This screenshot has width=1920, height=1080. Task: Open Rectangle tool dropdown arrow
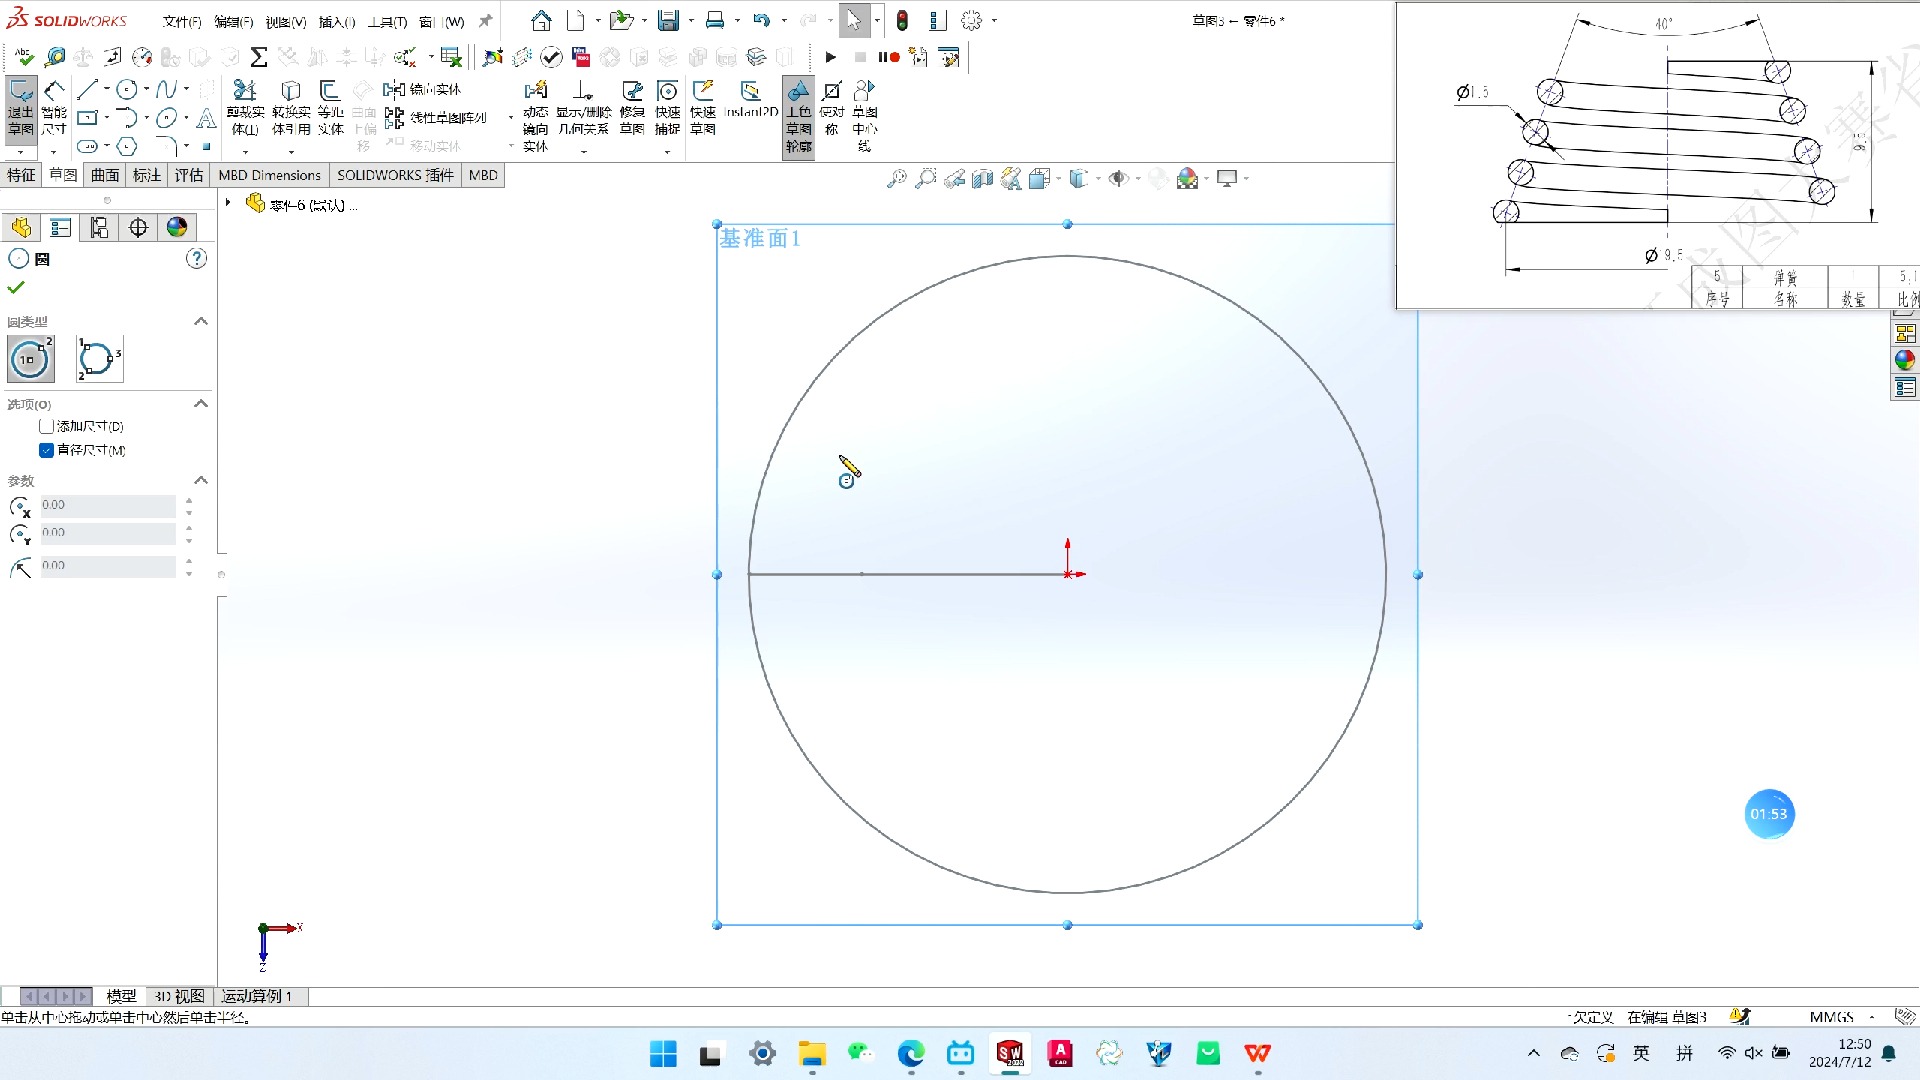(106, 118)
